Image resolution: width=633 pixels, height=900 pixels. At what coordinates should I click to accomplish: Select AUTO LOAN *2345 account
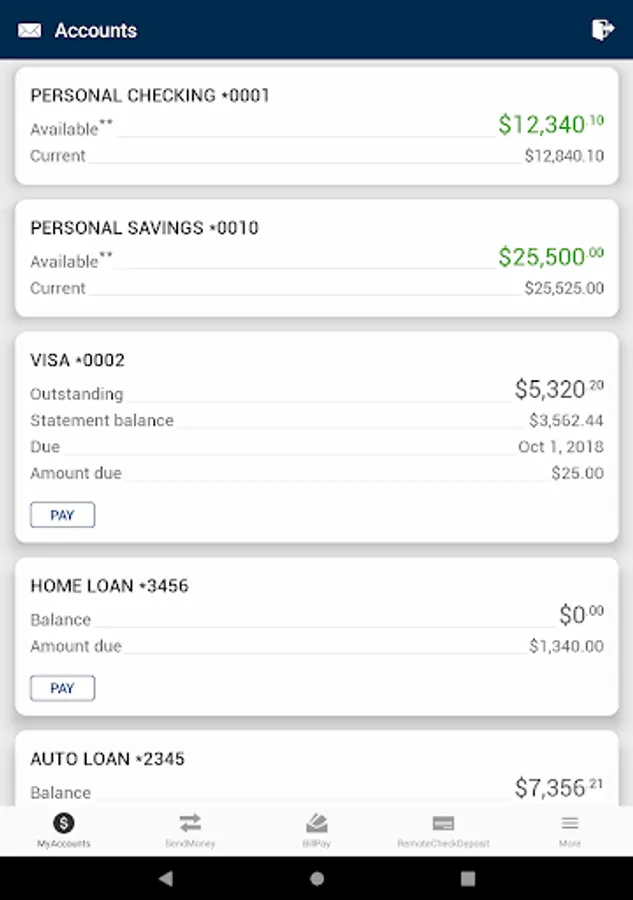[x=107, y=759]
